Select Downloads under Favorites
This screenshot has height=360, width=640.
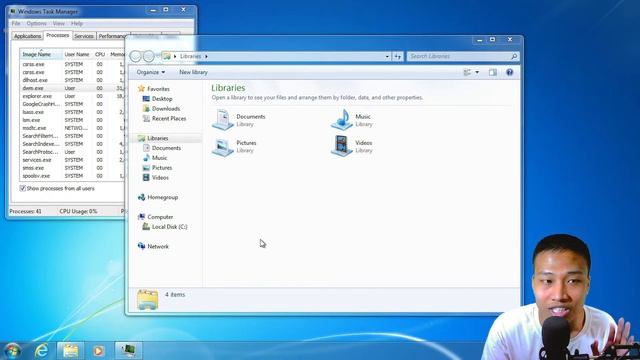tap(166, 109)
